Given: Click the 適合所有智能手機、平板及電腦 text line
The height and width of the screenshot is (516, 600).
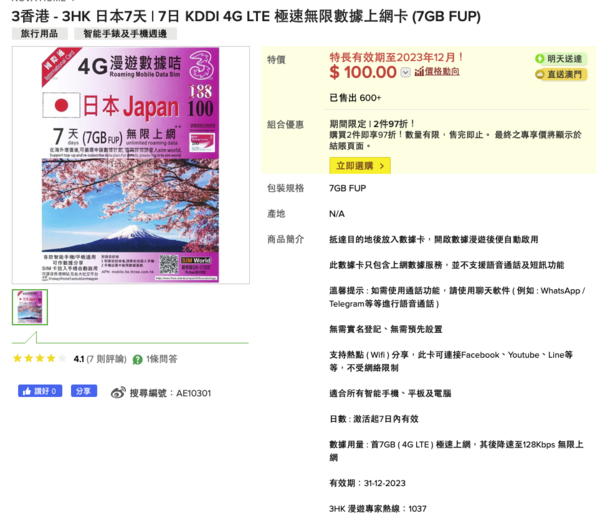Looking at the screenshot, I should 390,394.
